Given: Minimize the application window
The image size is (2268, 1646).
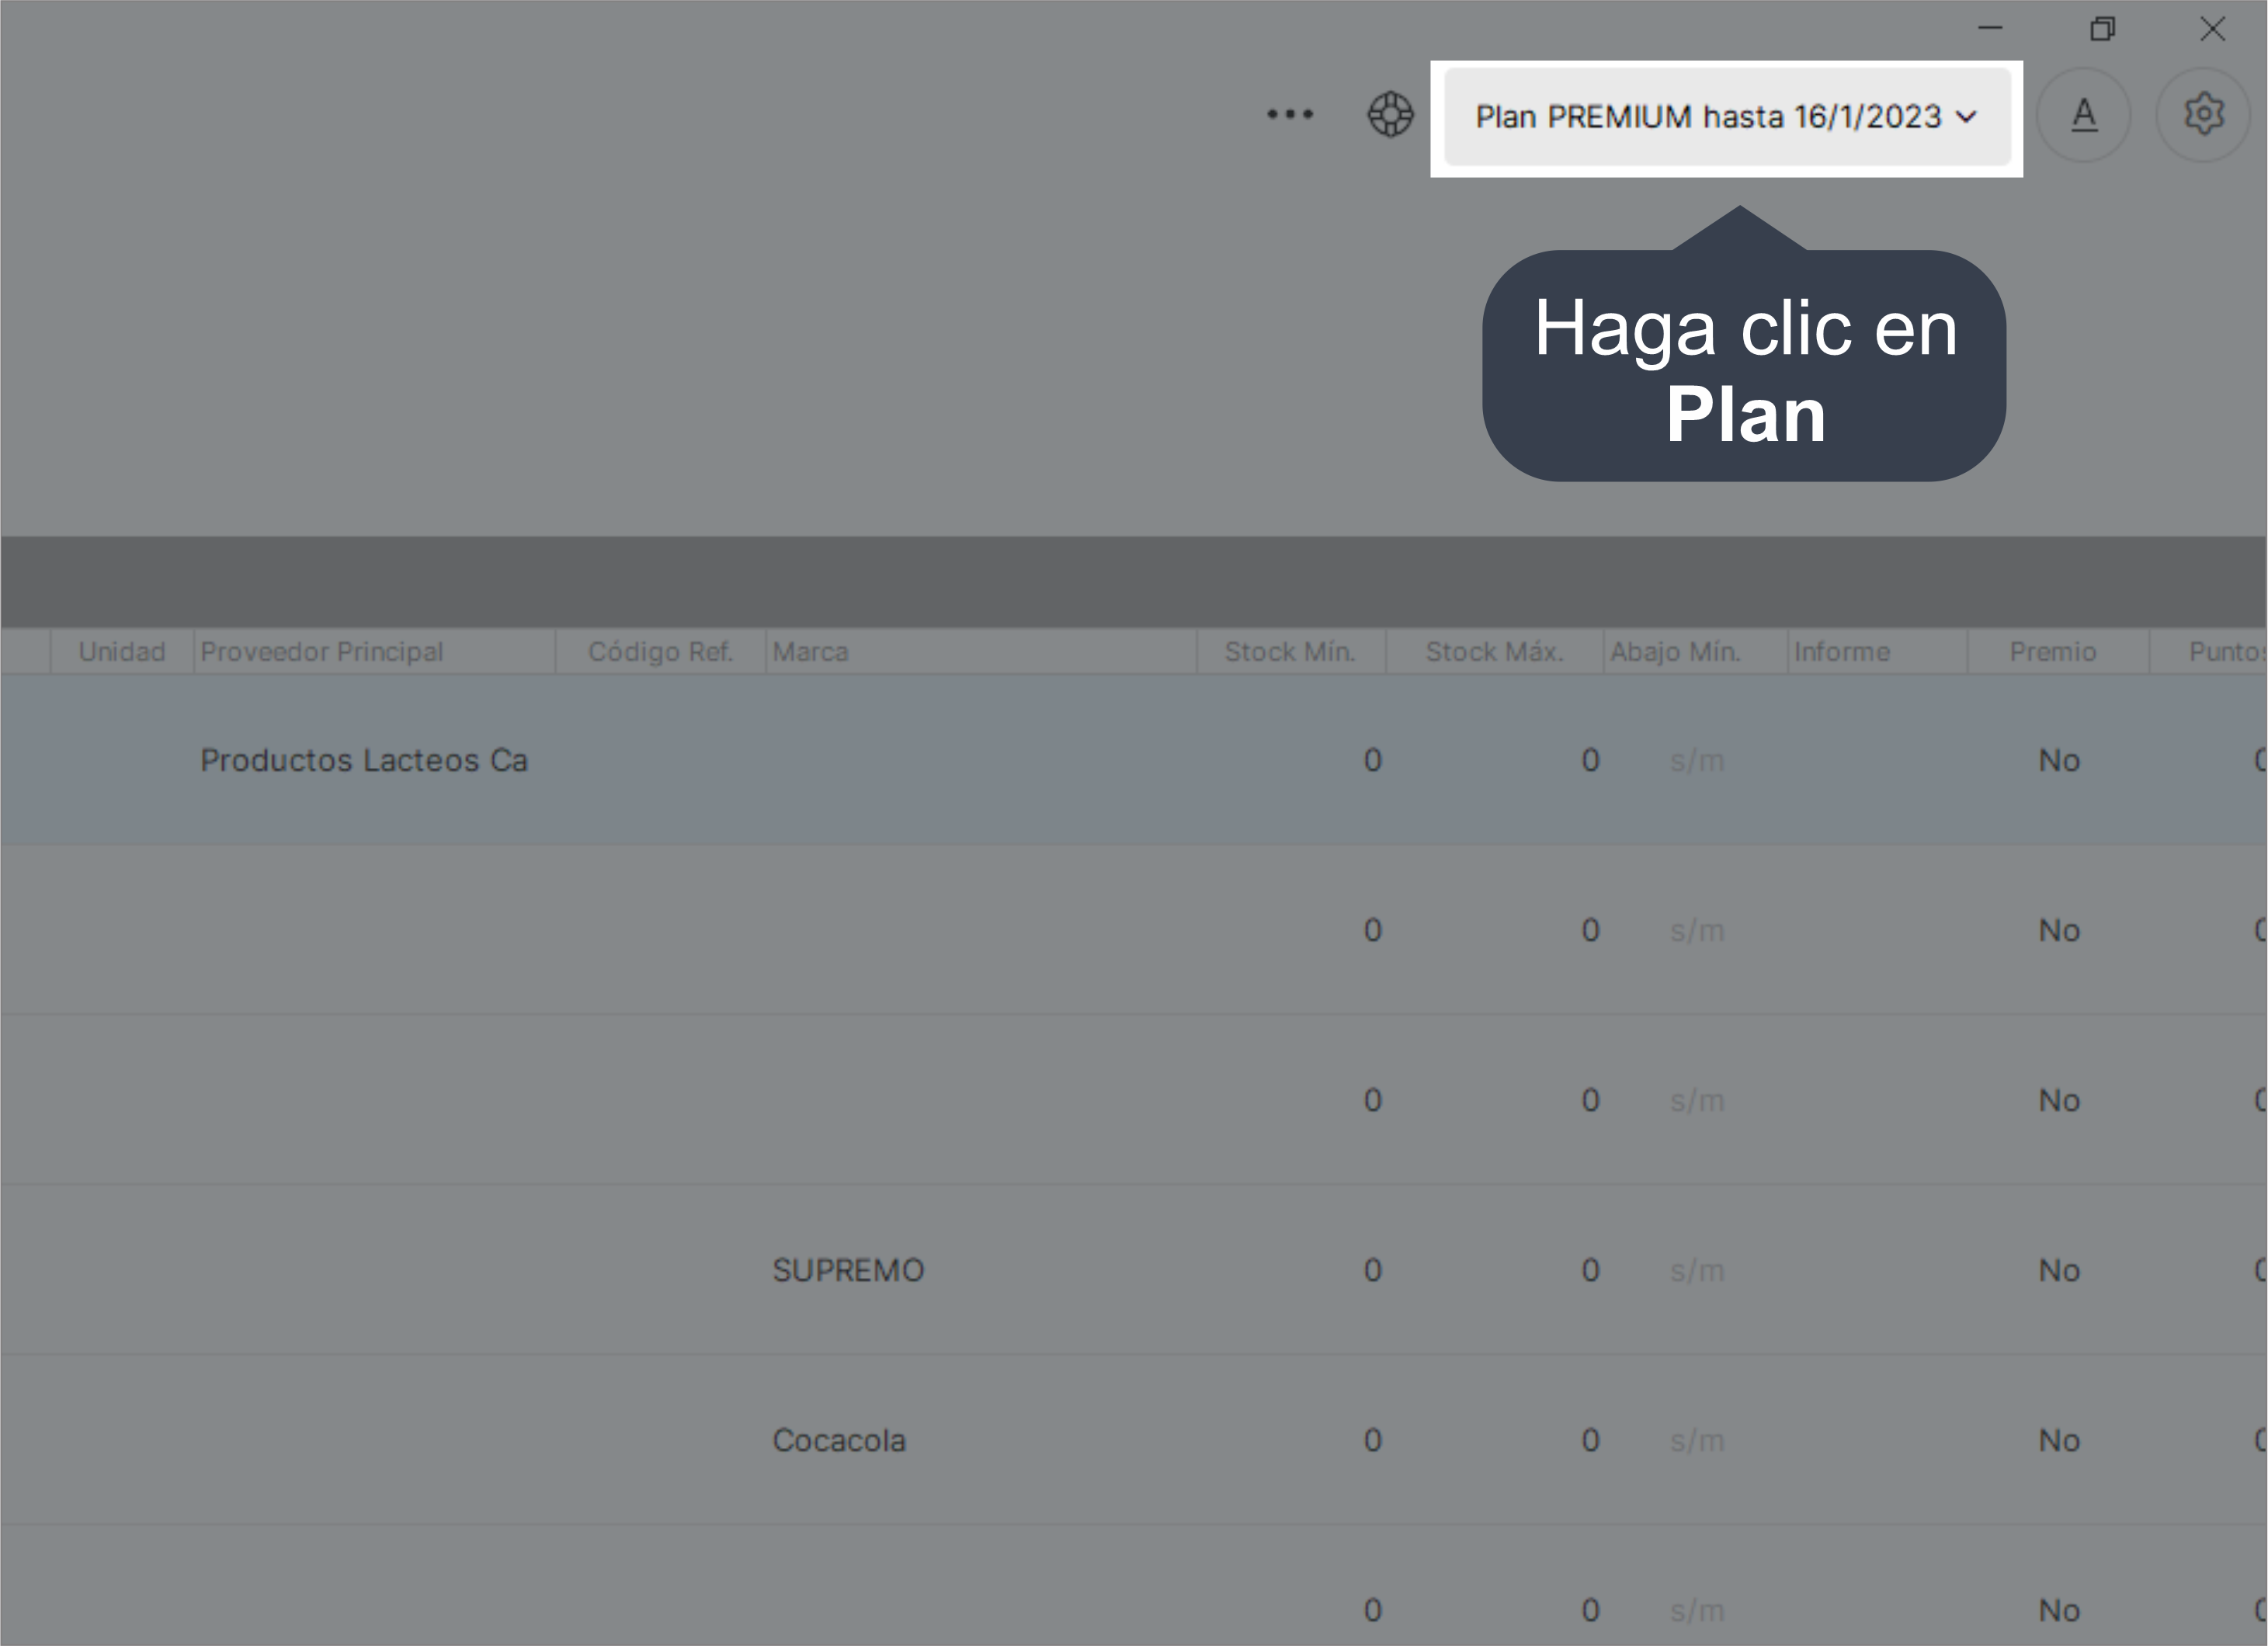Looking at the screenshot, I should 1990,29.
